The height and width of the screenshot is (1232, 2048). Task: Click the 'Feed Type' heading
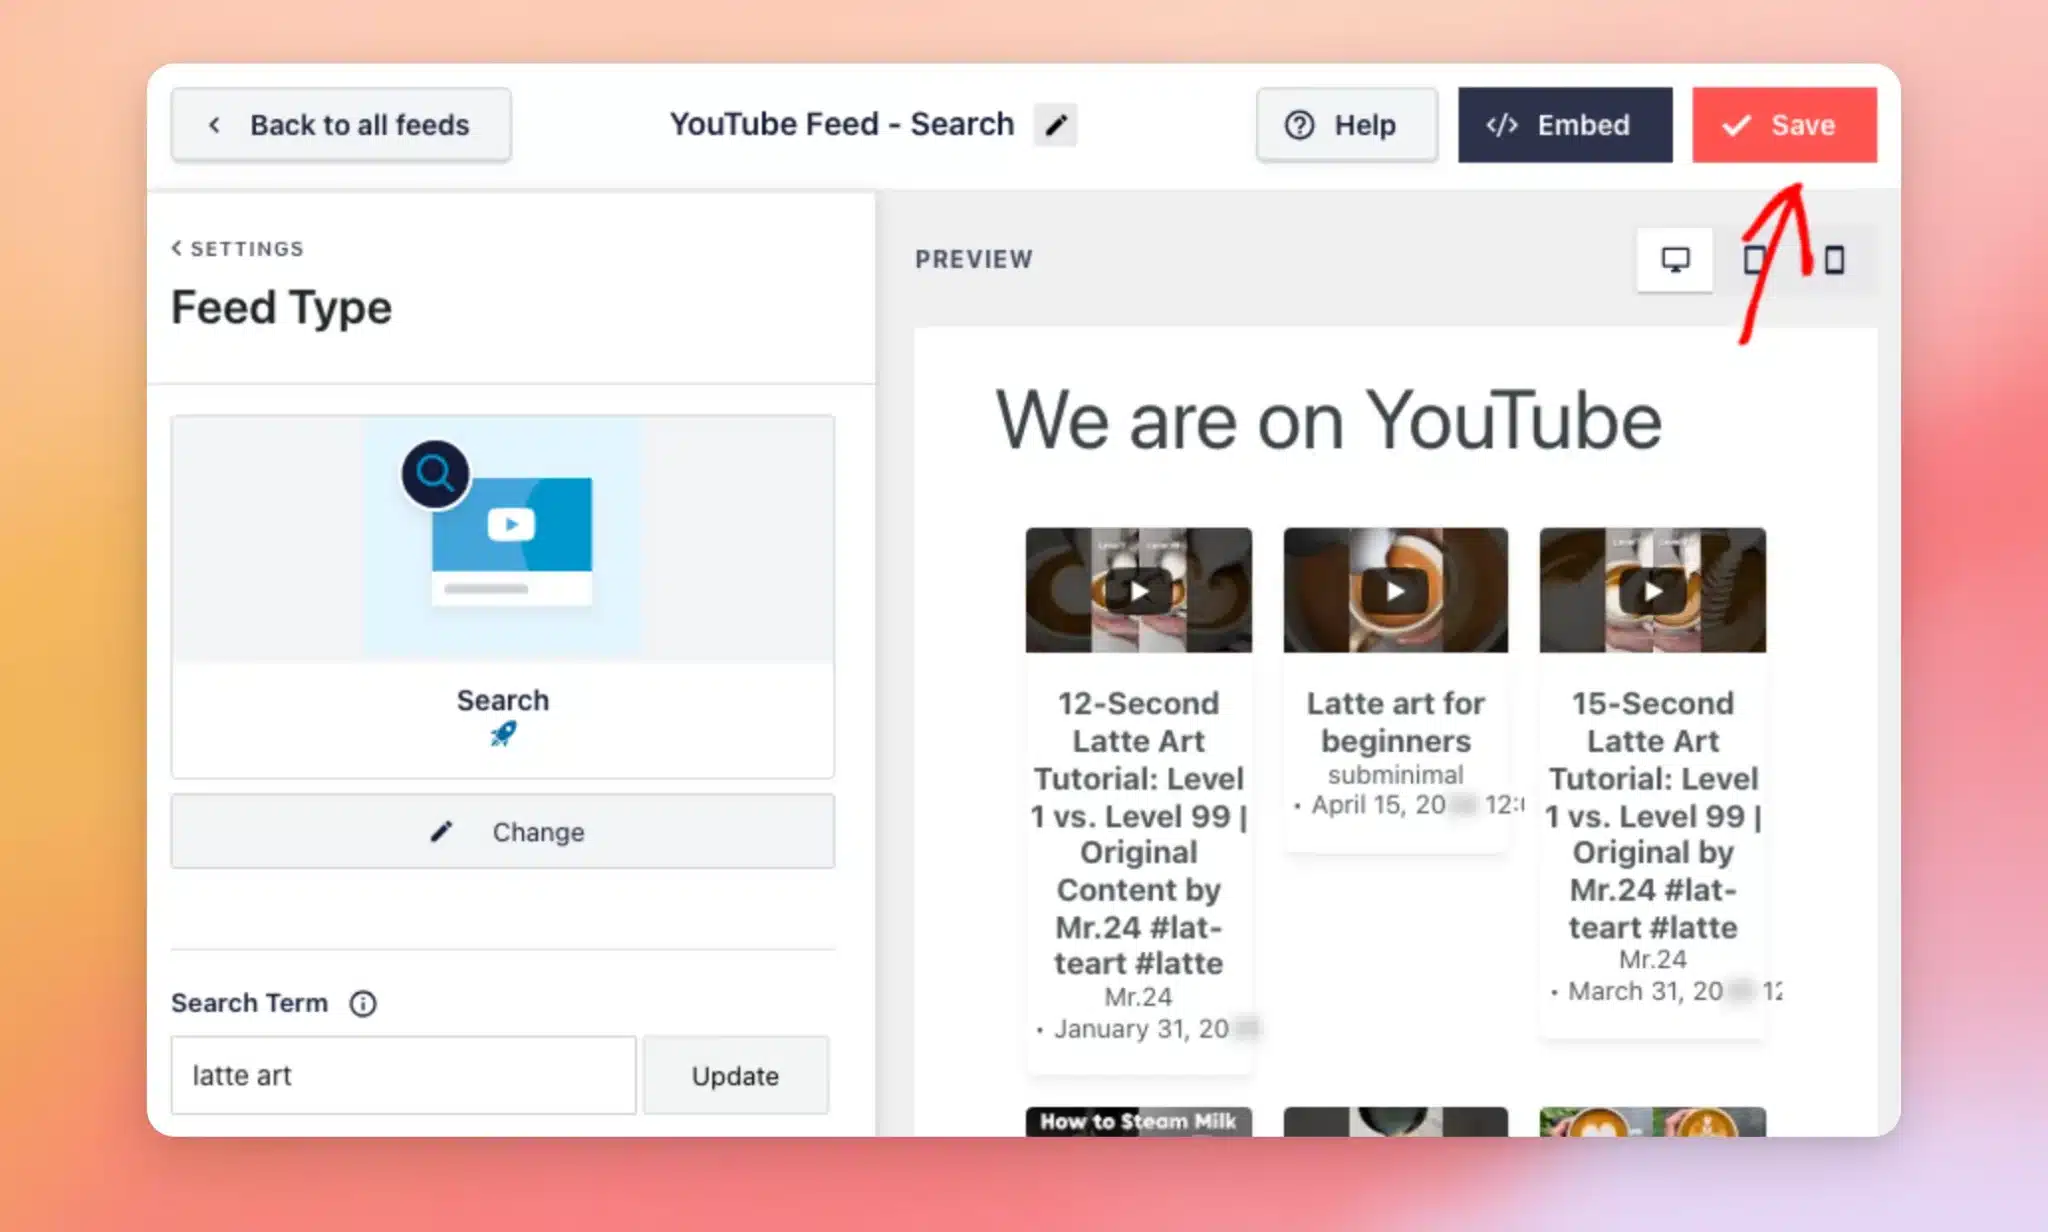coord(281,307)
